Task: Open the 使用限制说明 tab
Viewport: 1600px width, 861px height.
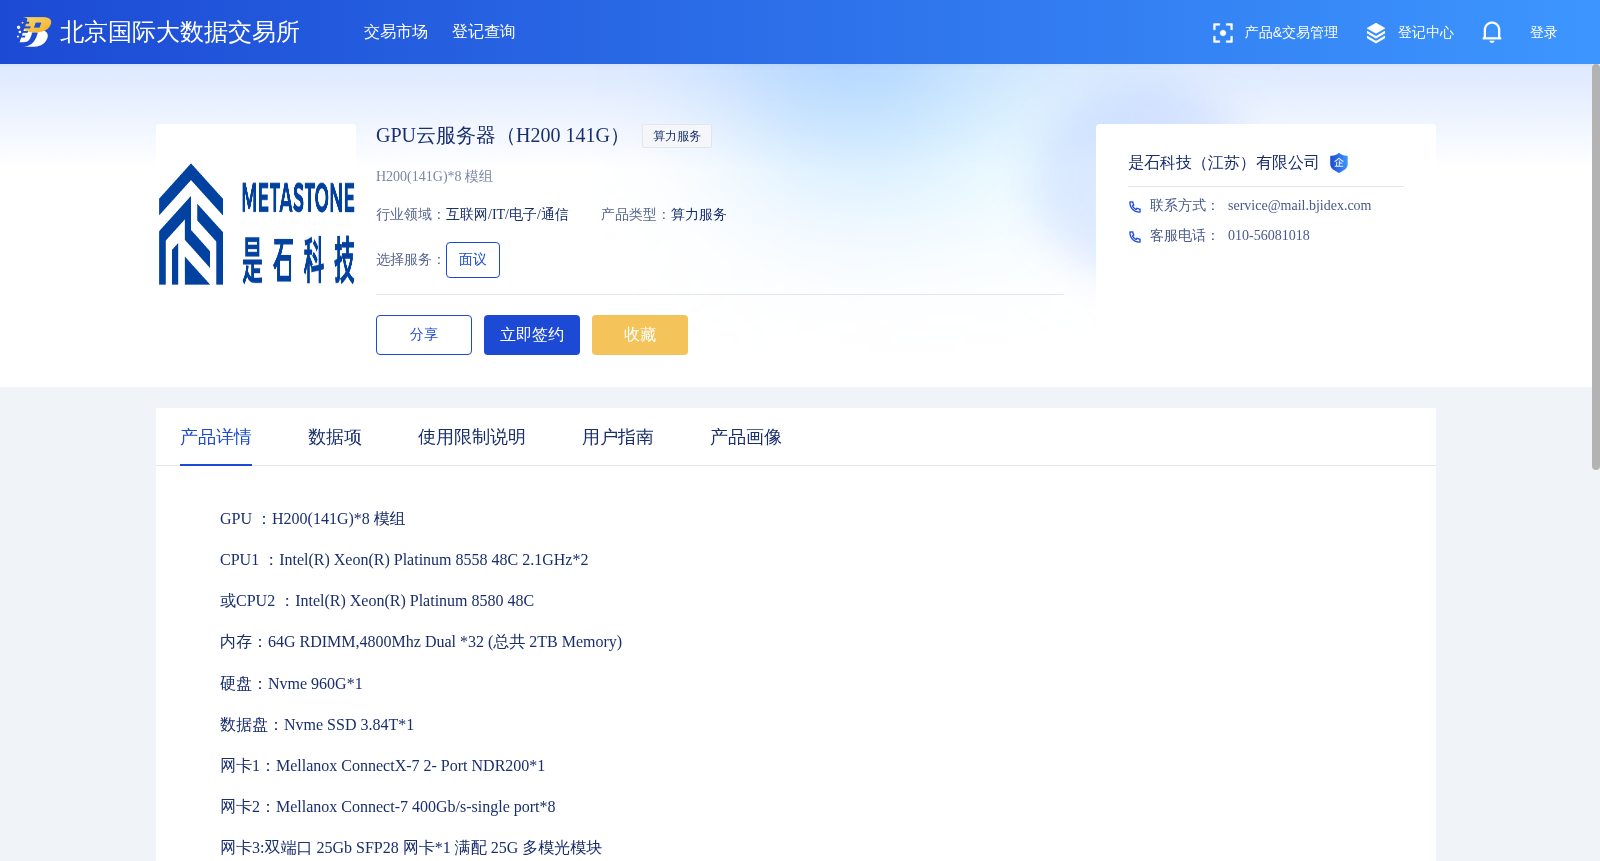Action: [x=472, y=437]
